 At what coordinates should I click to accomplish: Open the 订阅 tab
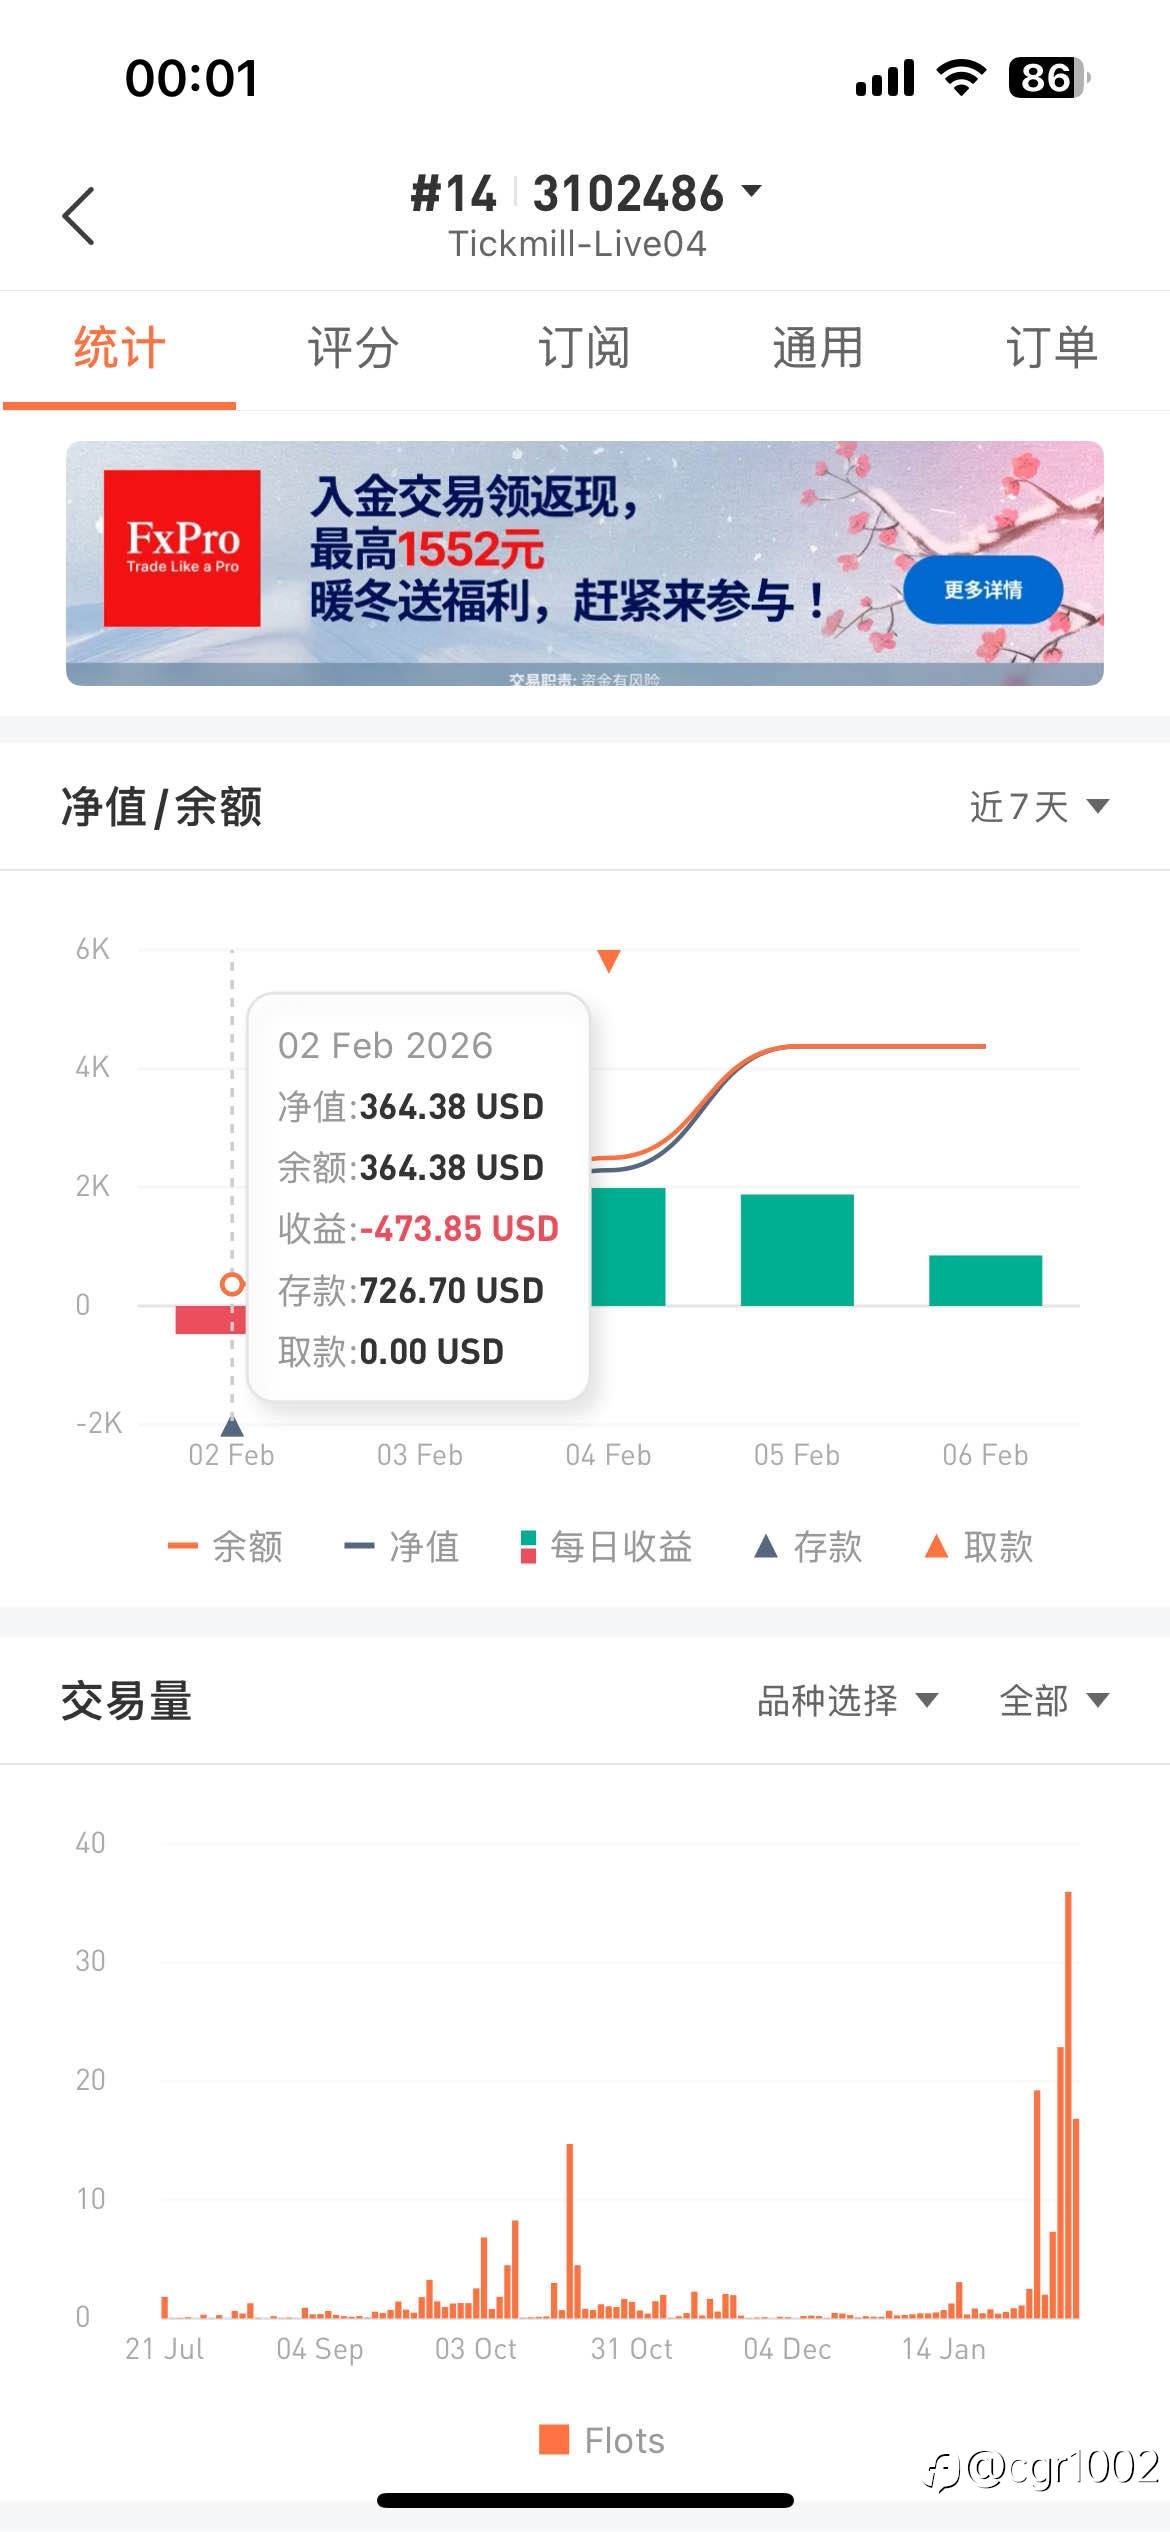click(584, 348)
